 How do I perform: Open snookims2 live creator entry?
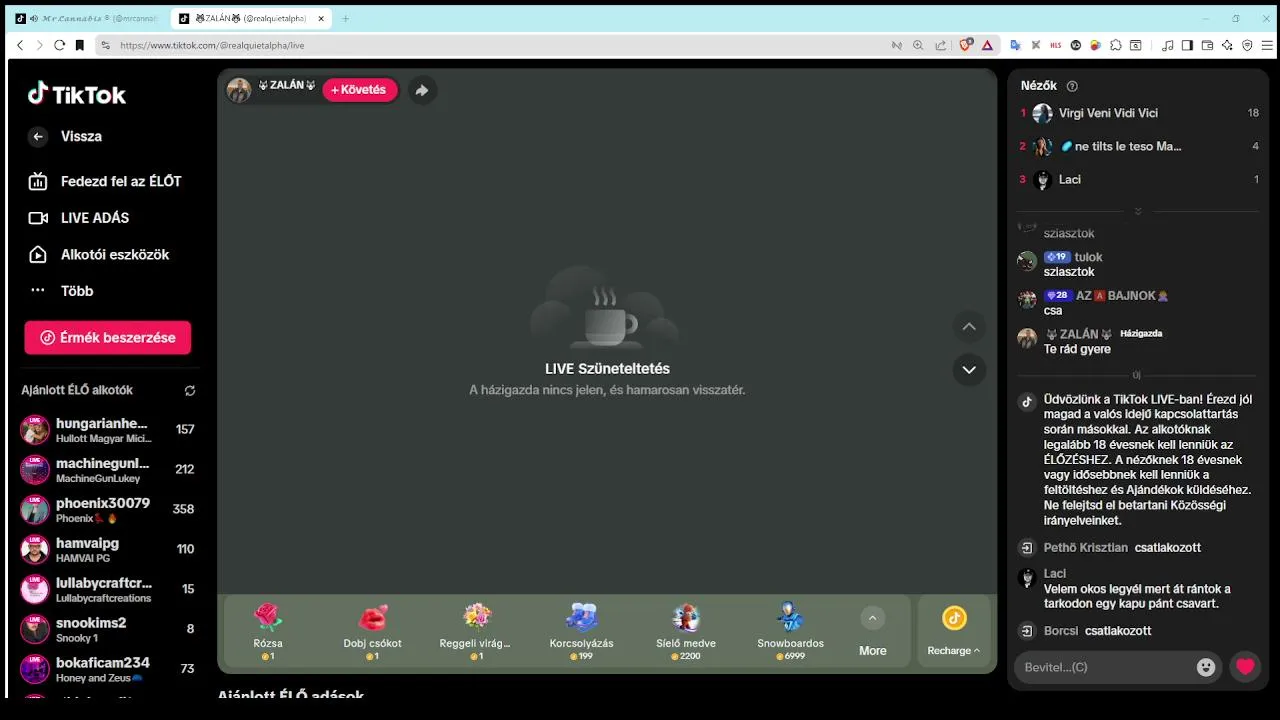coord(108,630)
